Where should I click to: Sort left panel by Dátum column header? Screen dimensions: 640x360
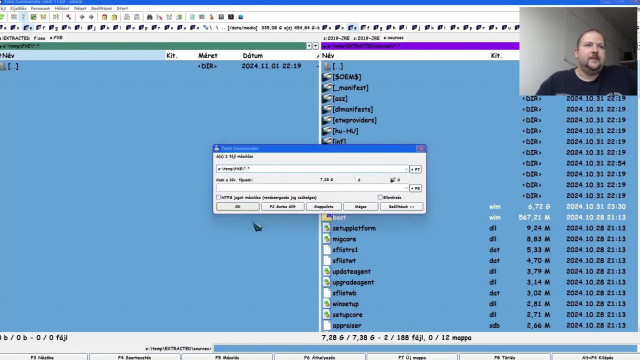click(x=253, y=56)
